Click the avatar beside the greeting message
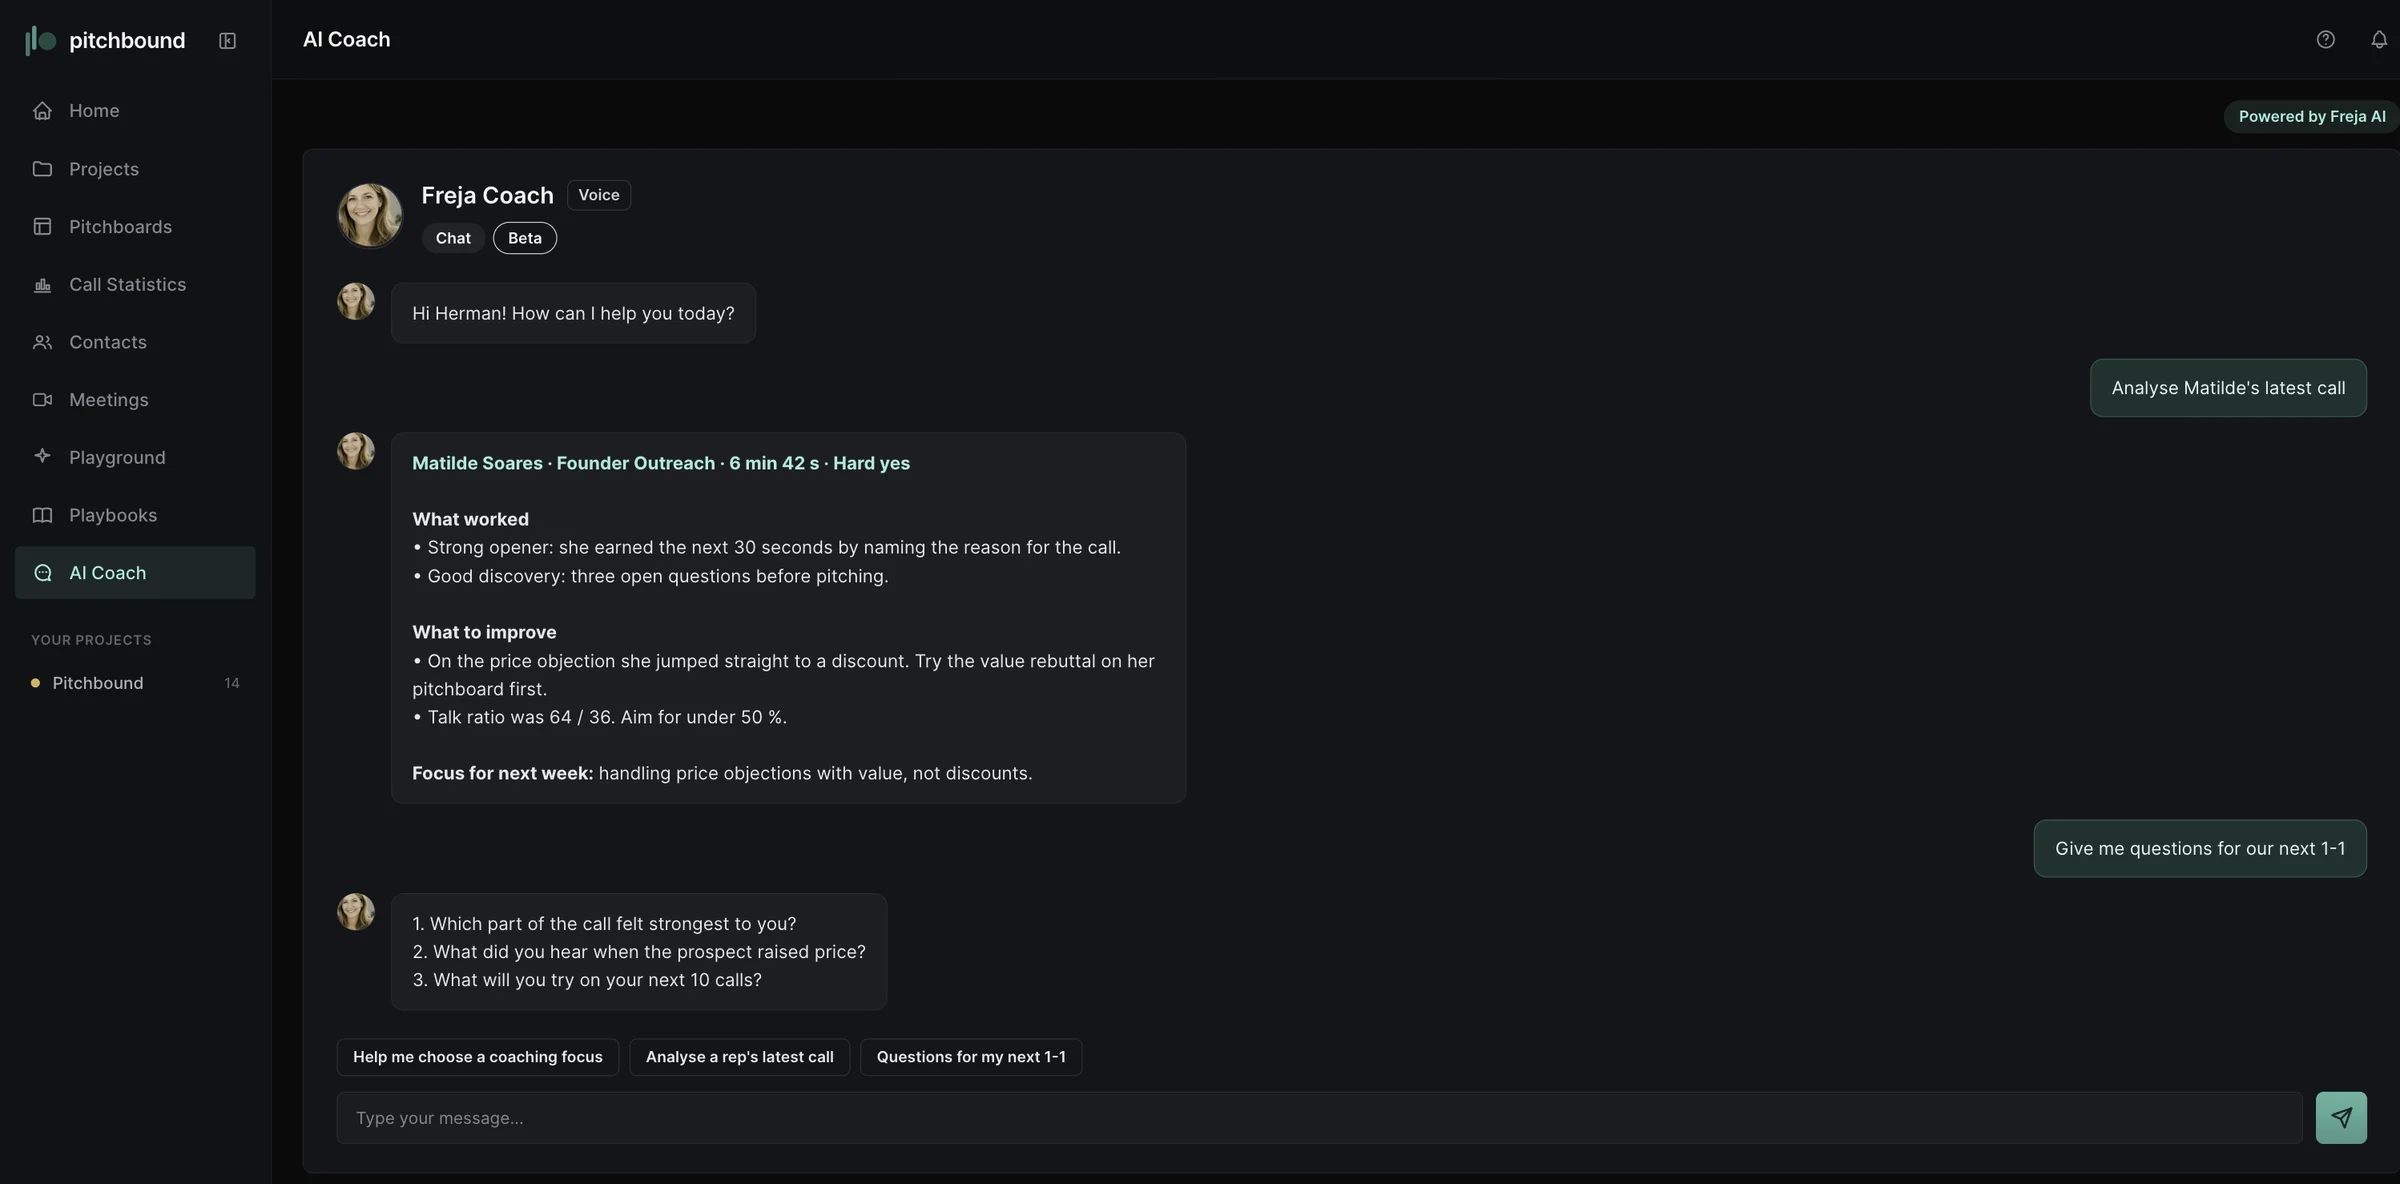 [356, 301]
